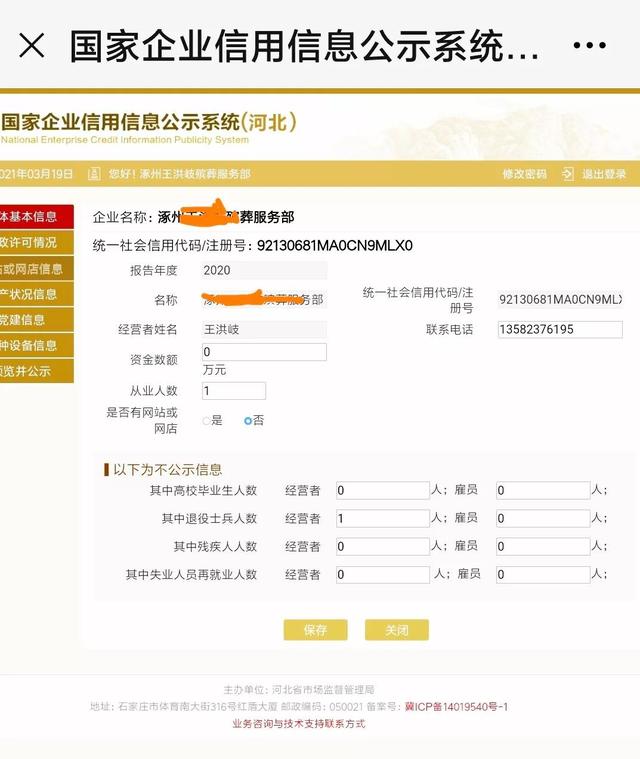Open the three-dot more options menu
The height and width of the screenshot is (759, 640).
point(589,46)
